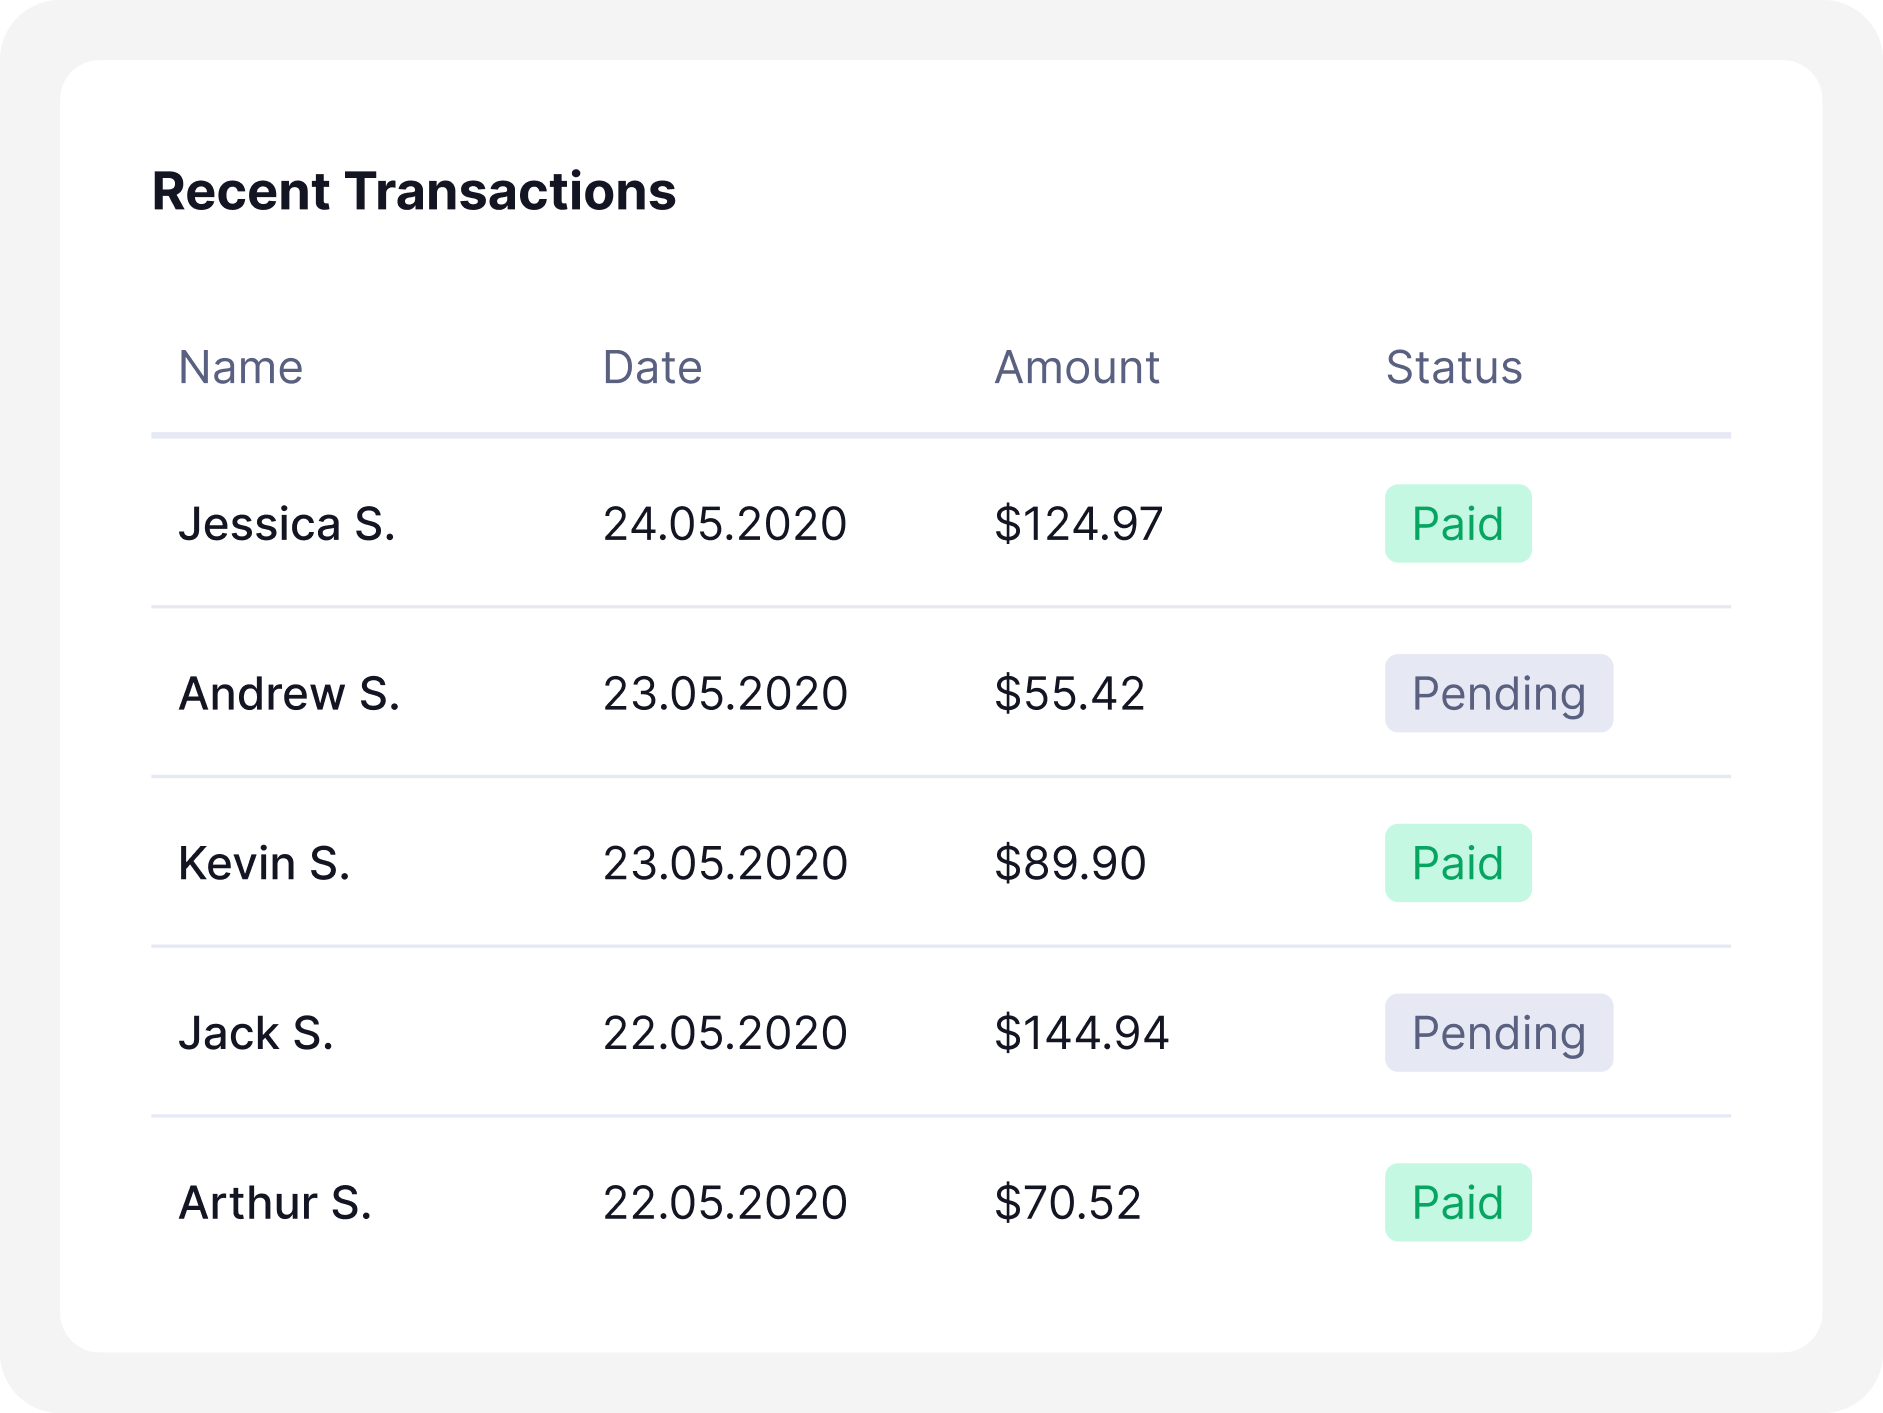The width and height of the screenshot is (1883, 1413).
Task: Click the $144.94 amount value
Action: (x=1081, y=1033)
